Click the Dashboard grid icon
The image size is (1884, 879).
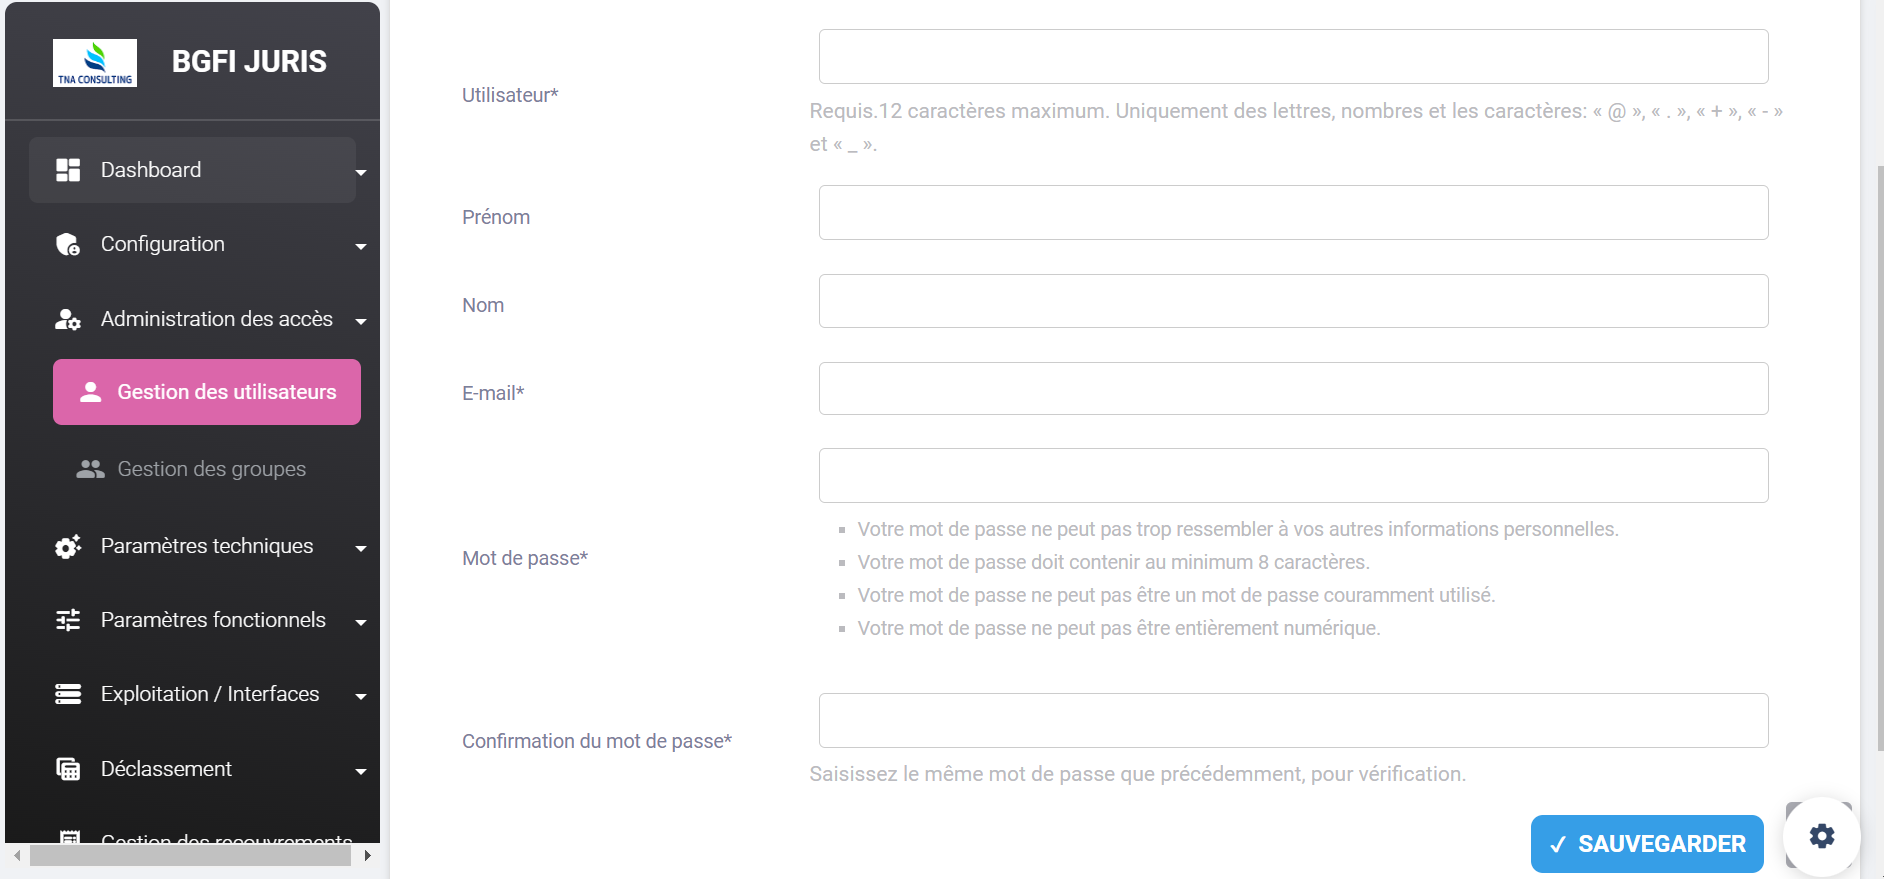point(68,170)
